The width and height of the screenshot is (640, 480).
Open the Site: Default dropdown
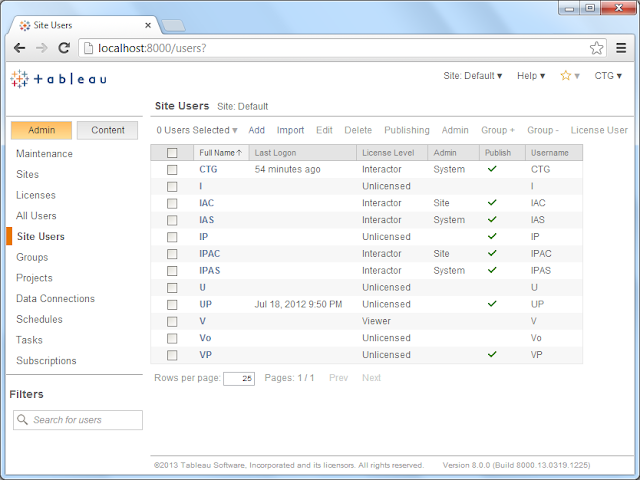[x=473, y=76]
